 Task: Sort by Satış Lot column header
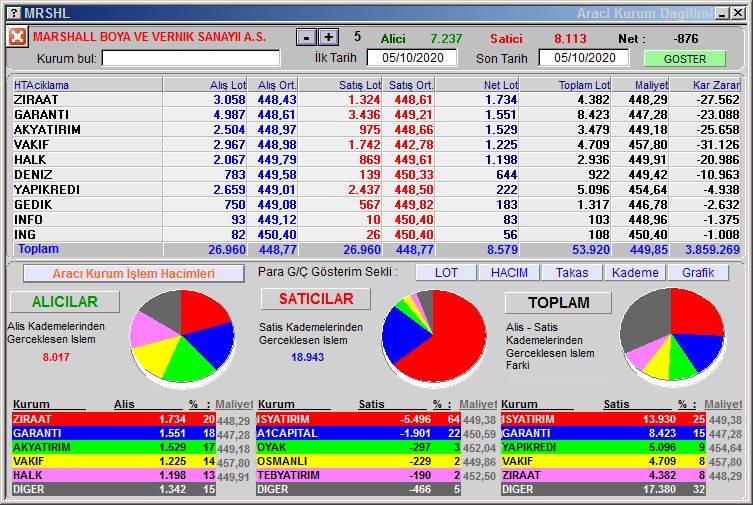pyautogui.click(x=340, y=85)
